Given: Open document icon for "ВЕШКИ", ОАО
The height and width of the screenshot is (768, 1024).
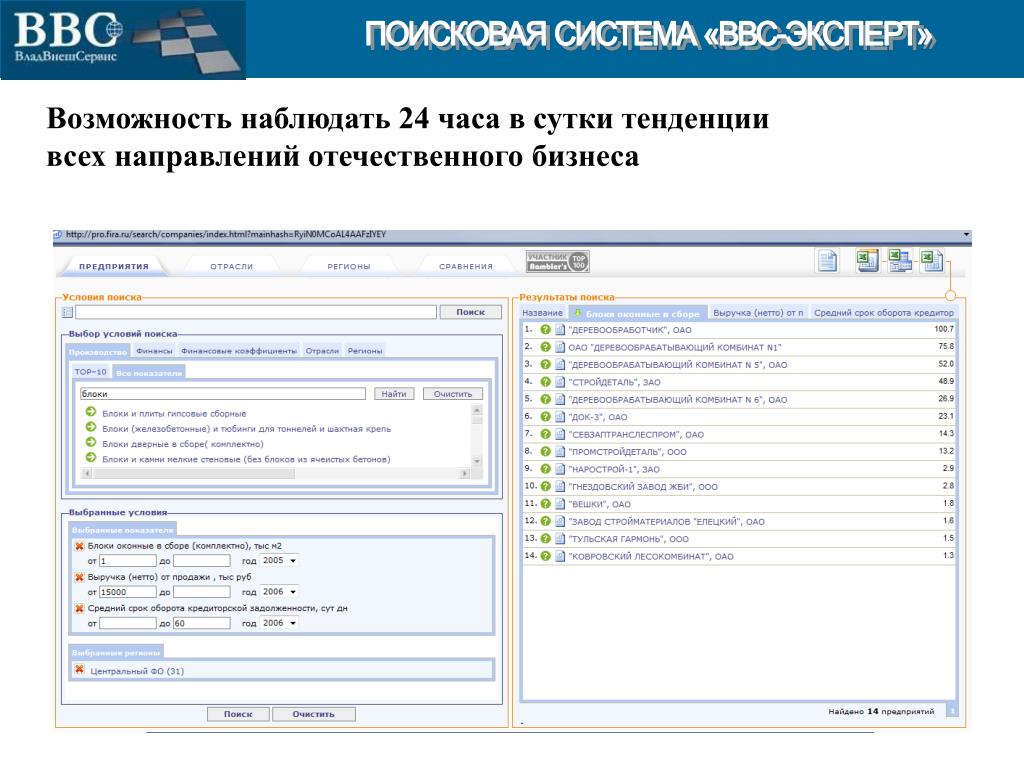Looking at the screenshot, I should (560, 504).
